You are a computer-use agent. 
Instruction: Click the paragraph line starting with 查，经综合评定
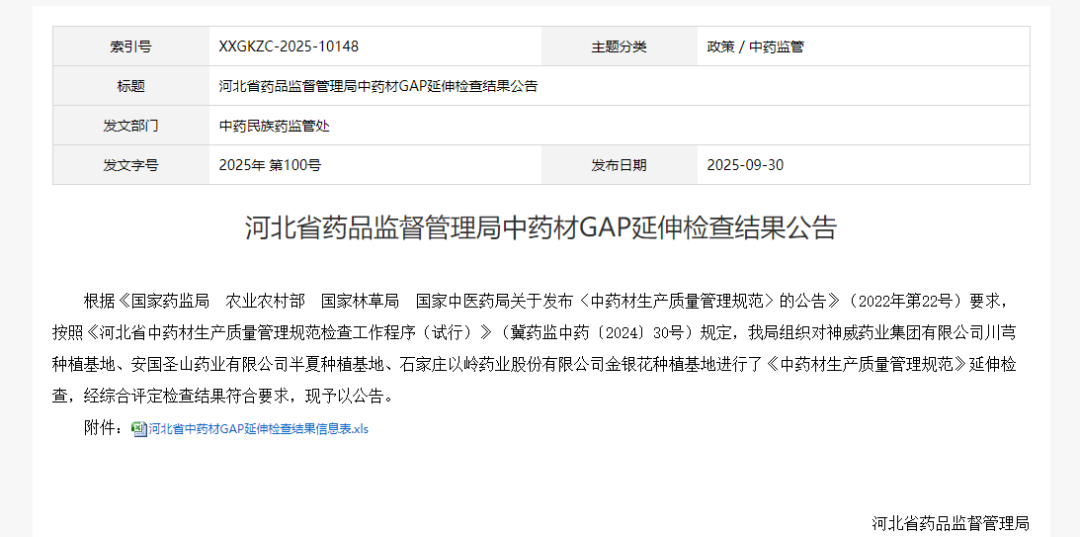(225, 397)
